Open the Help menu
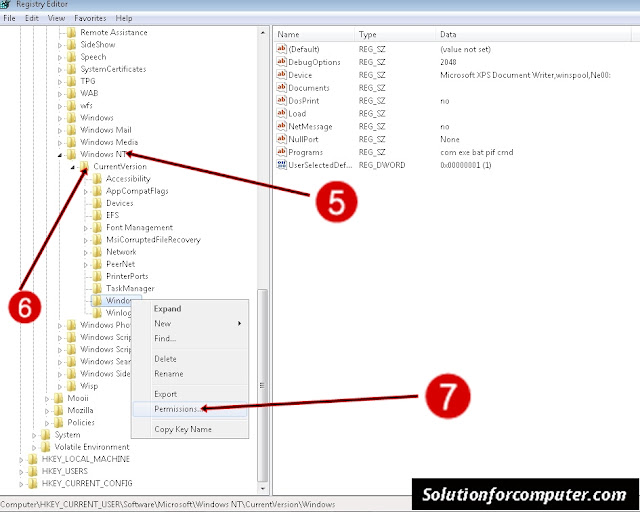This screenshot has width=640, height=512. click(124, 18)
